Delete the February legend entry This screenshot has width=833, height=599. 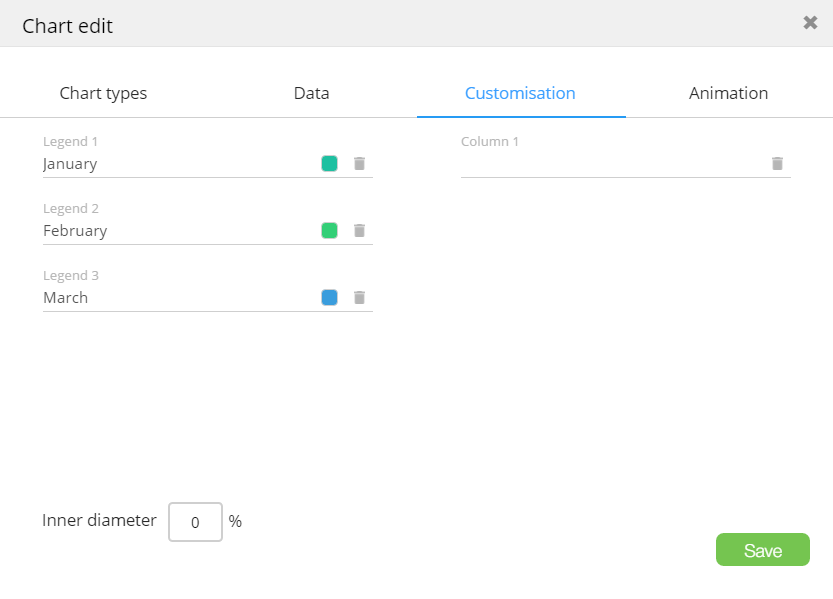[360, 231]
